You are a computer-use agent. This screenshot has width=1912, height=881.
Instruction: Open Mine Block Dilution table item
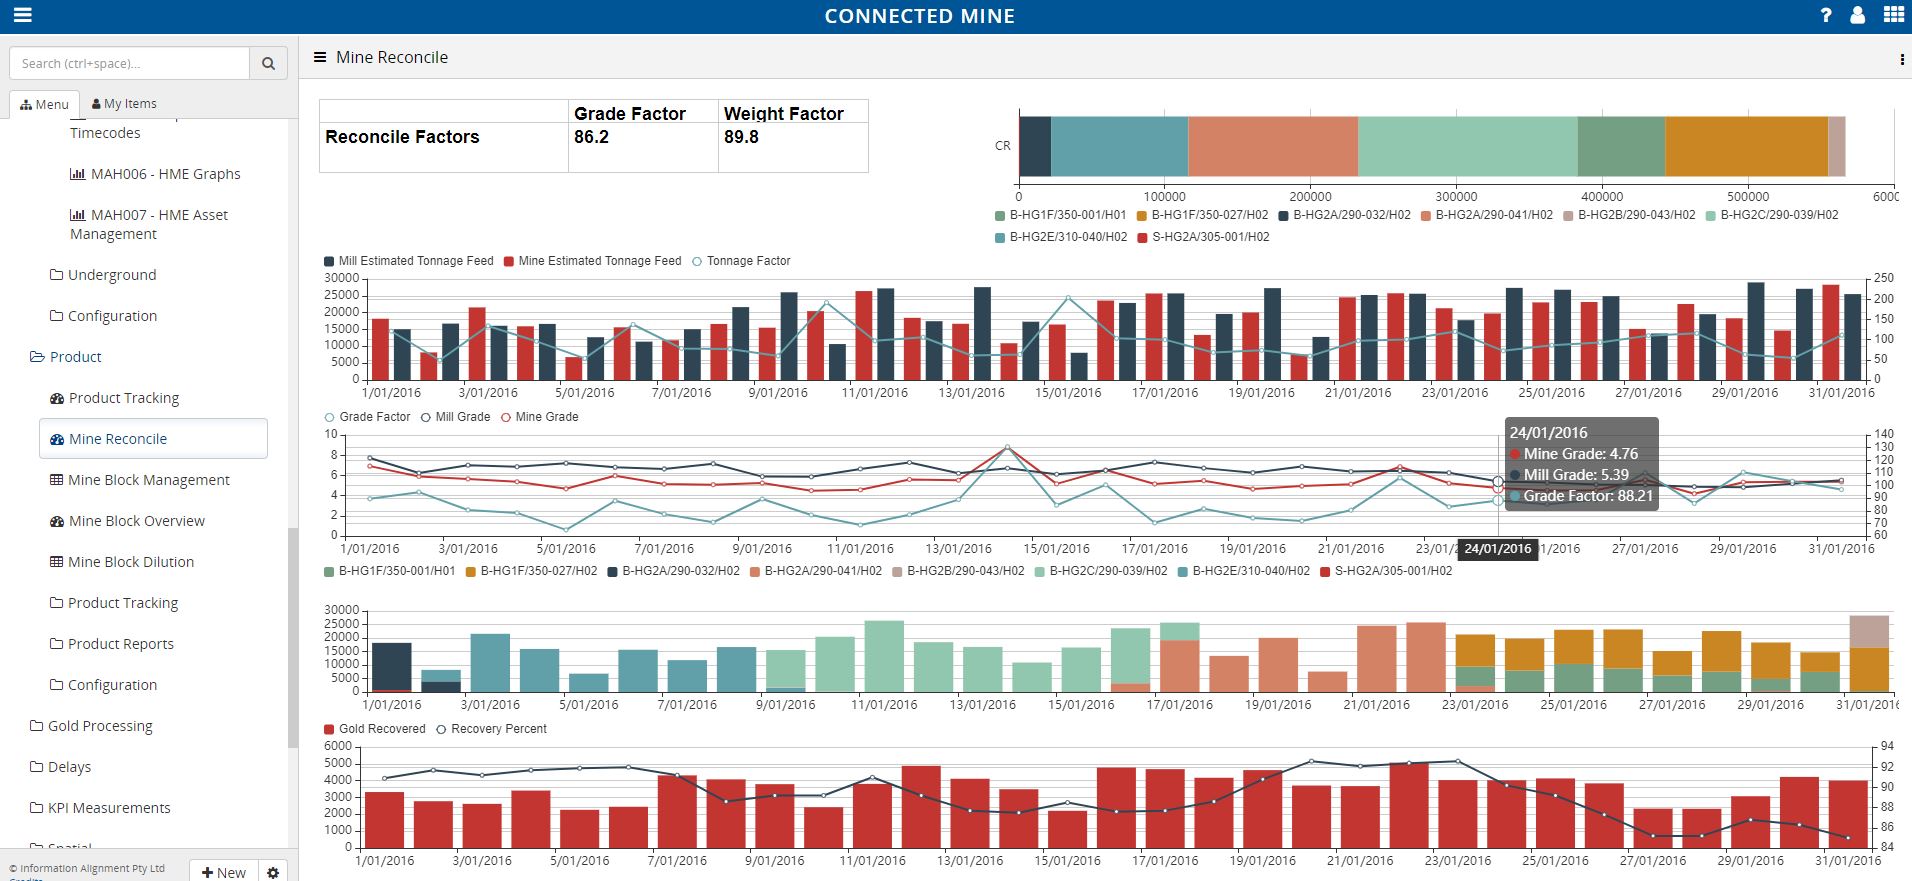[x=122, y=562]
